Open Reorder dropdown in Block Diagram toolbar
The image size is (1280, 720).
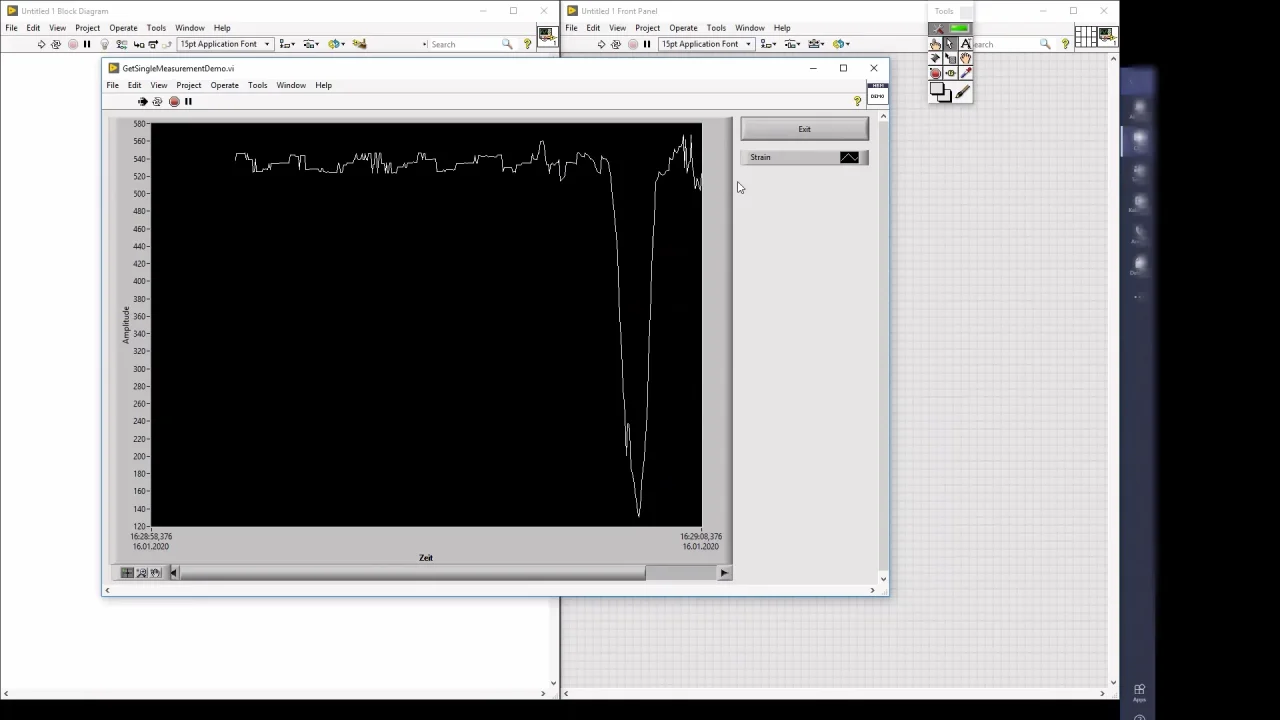[x=336, y=44]
